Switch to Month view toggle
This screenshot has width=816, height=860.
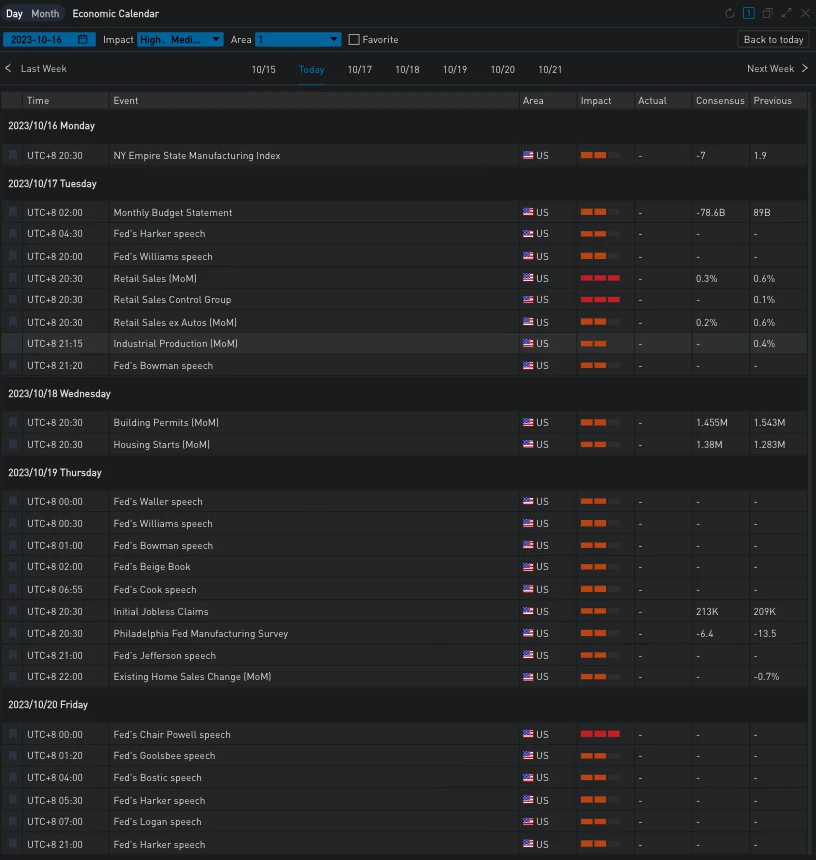[x=45, y=14]
